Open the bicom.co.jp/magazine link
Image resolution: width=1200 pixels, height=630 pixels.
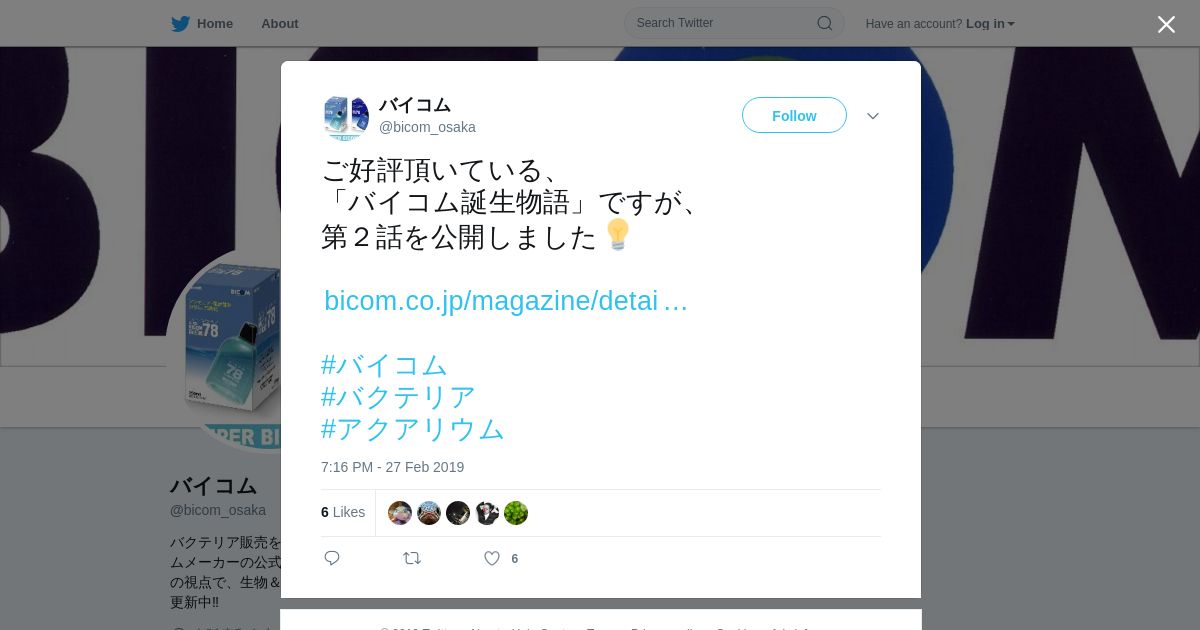506,301
